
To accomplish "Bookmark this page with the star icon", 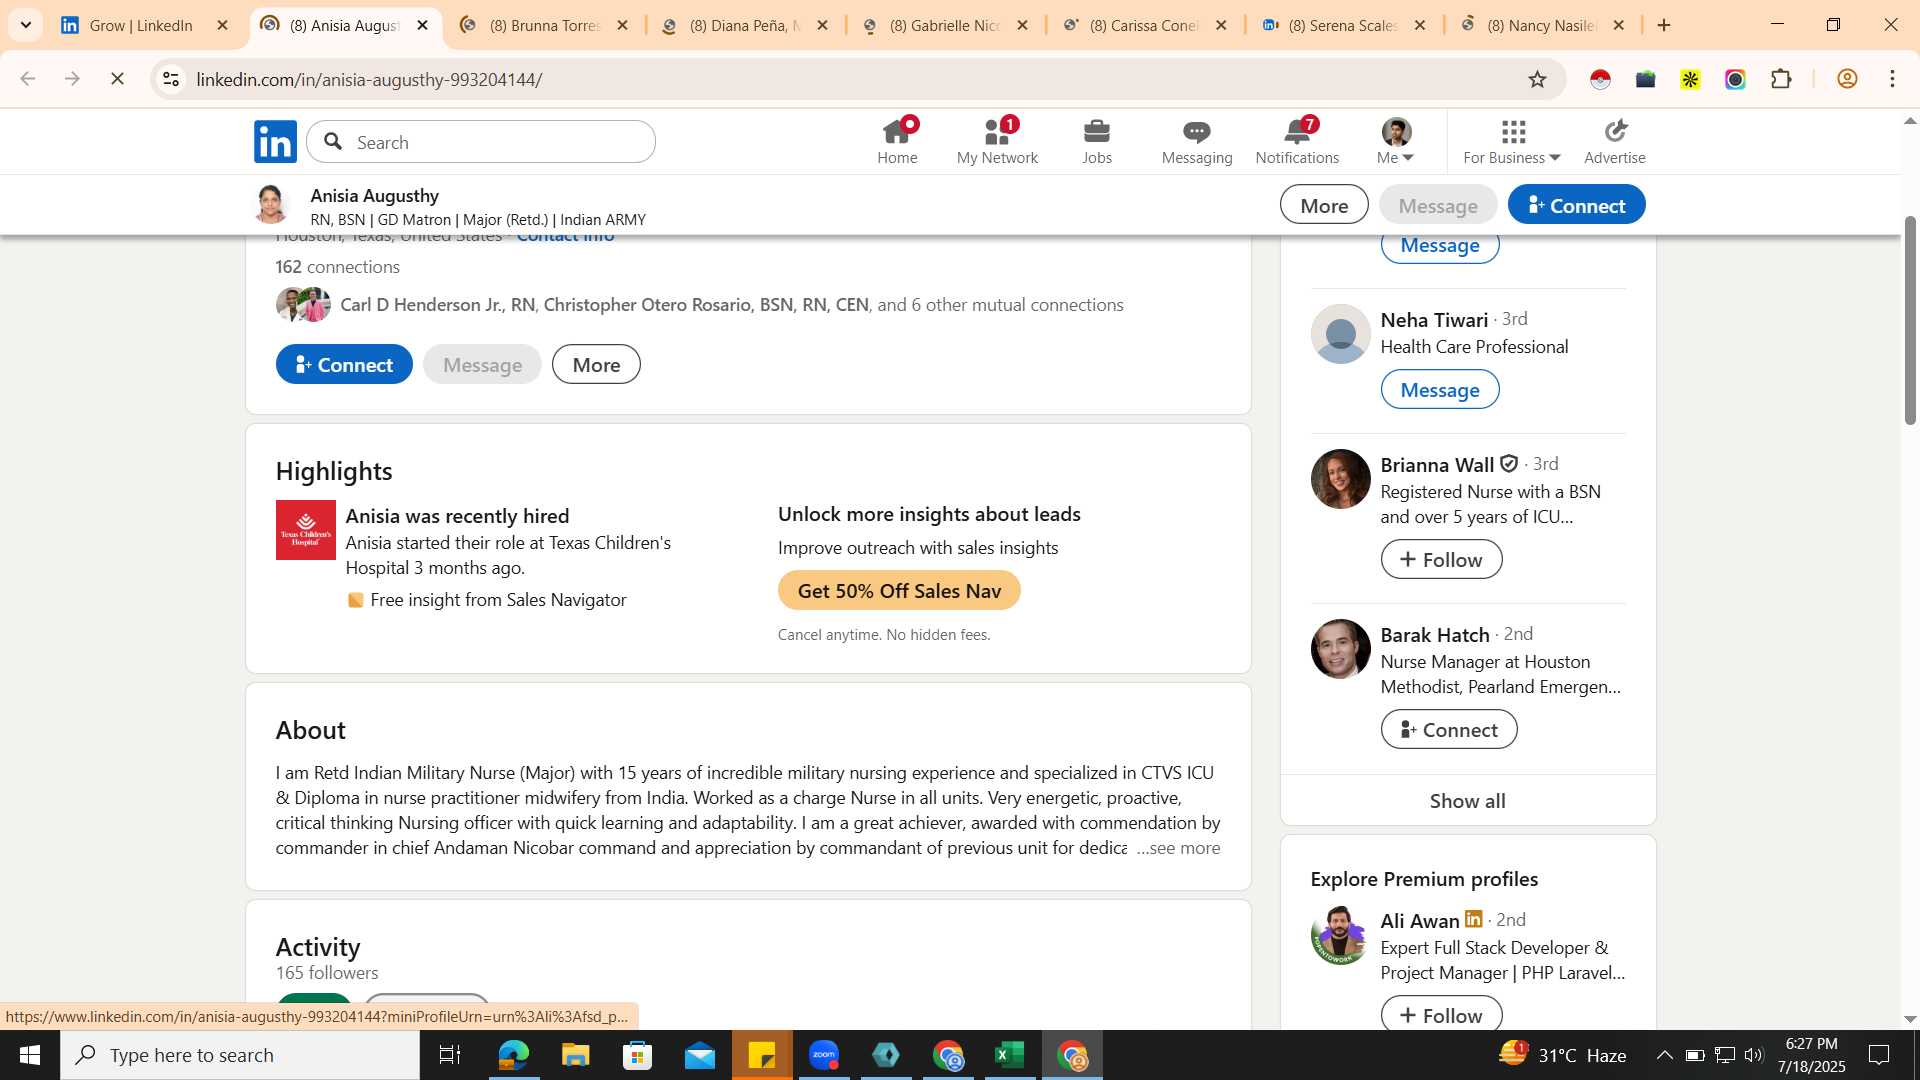I will 1537,79.
